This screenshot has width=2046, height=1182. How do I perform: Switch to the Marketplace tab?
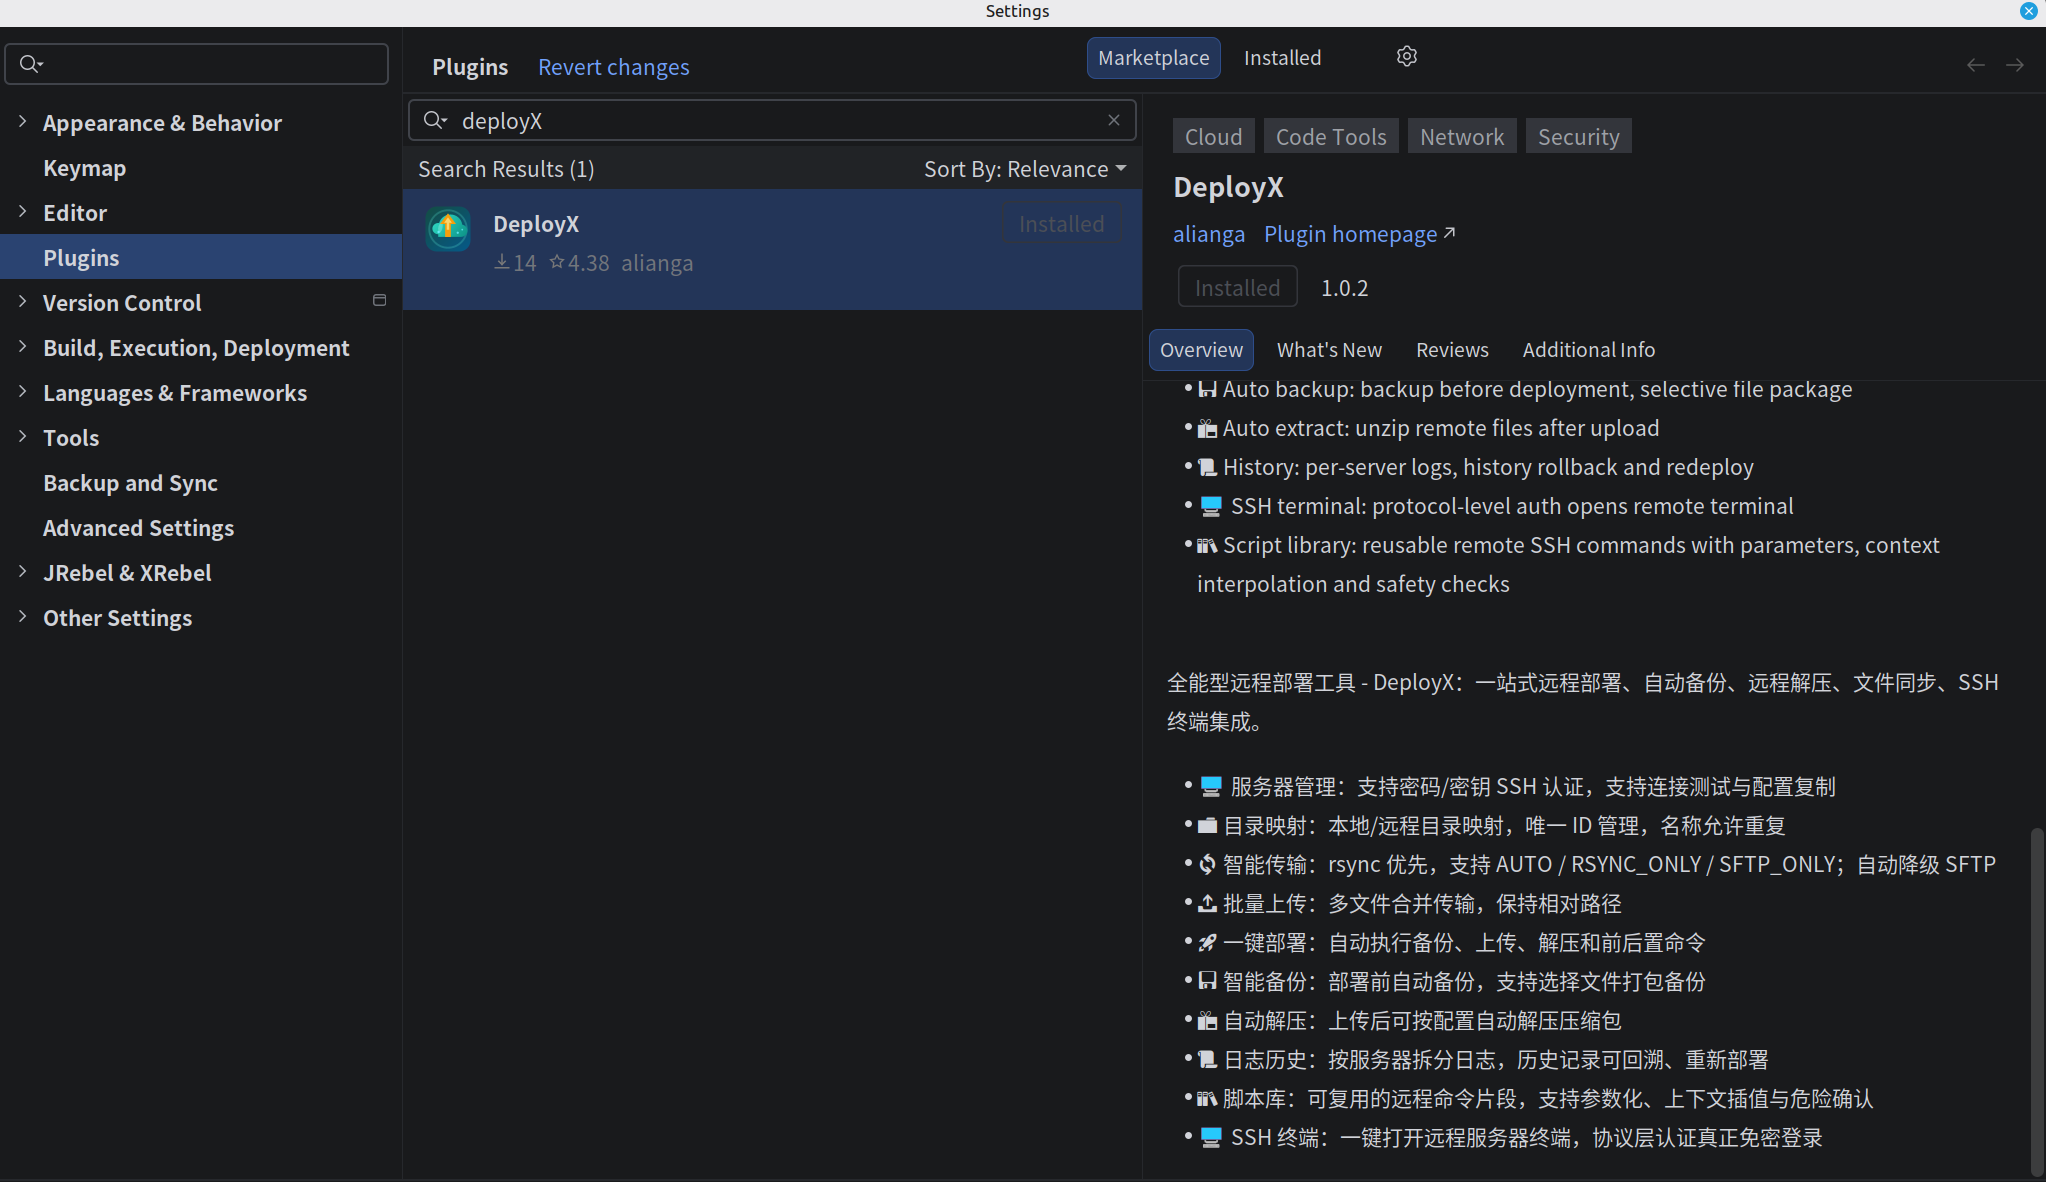(1154, 58)
